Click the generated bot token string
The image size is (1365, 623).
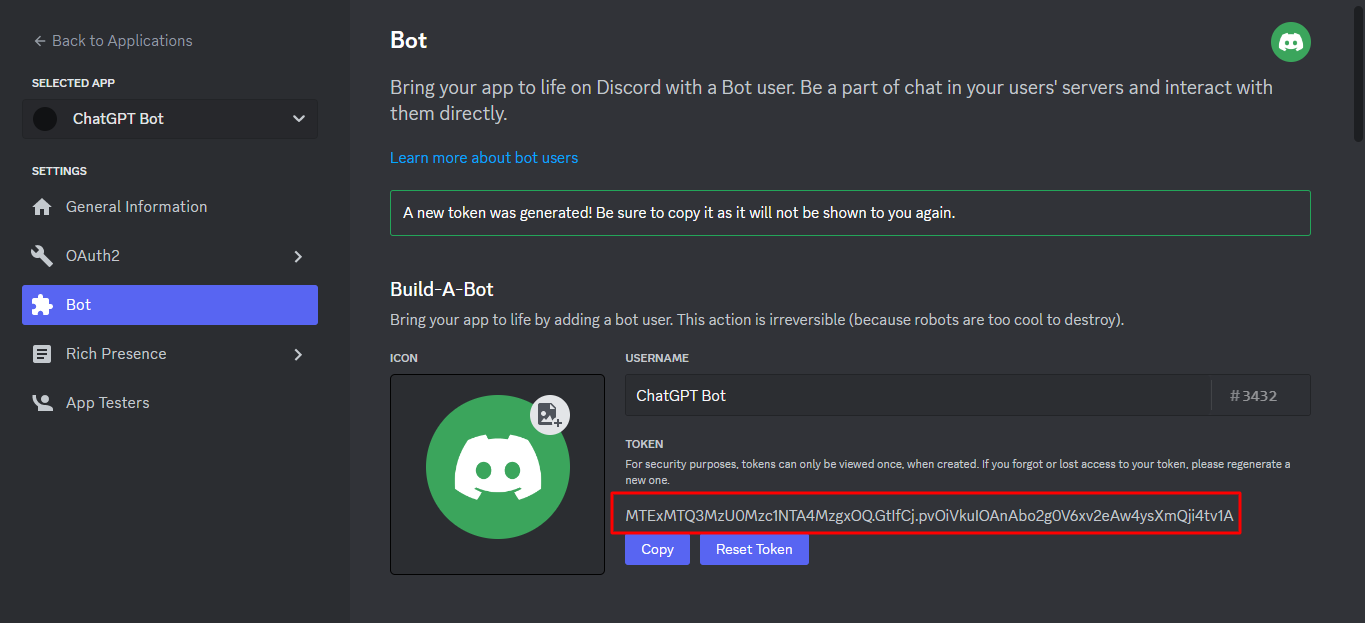[929, 516]
